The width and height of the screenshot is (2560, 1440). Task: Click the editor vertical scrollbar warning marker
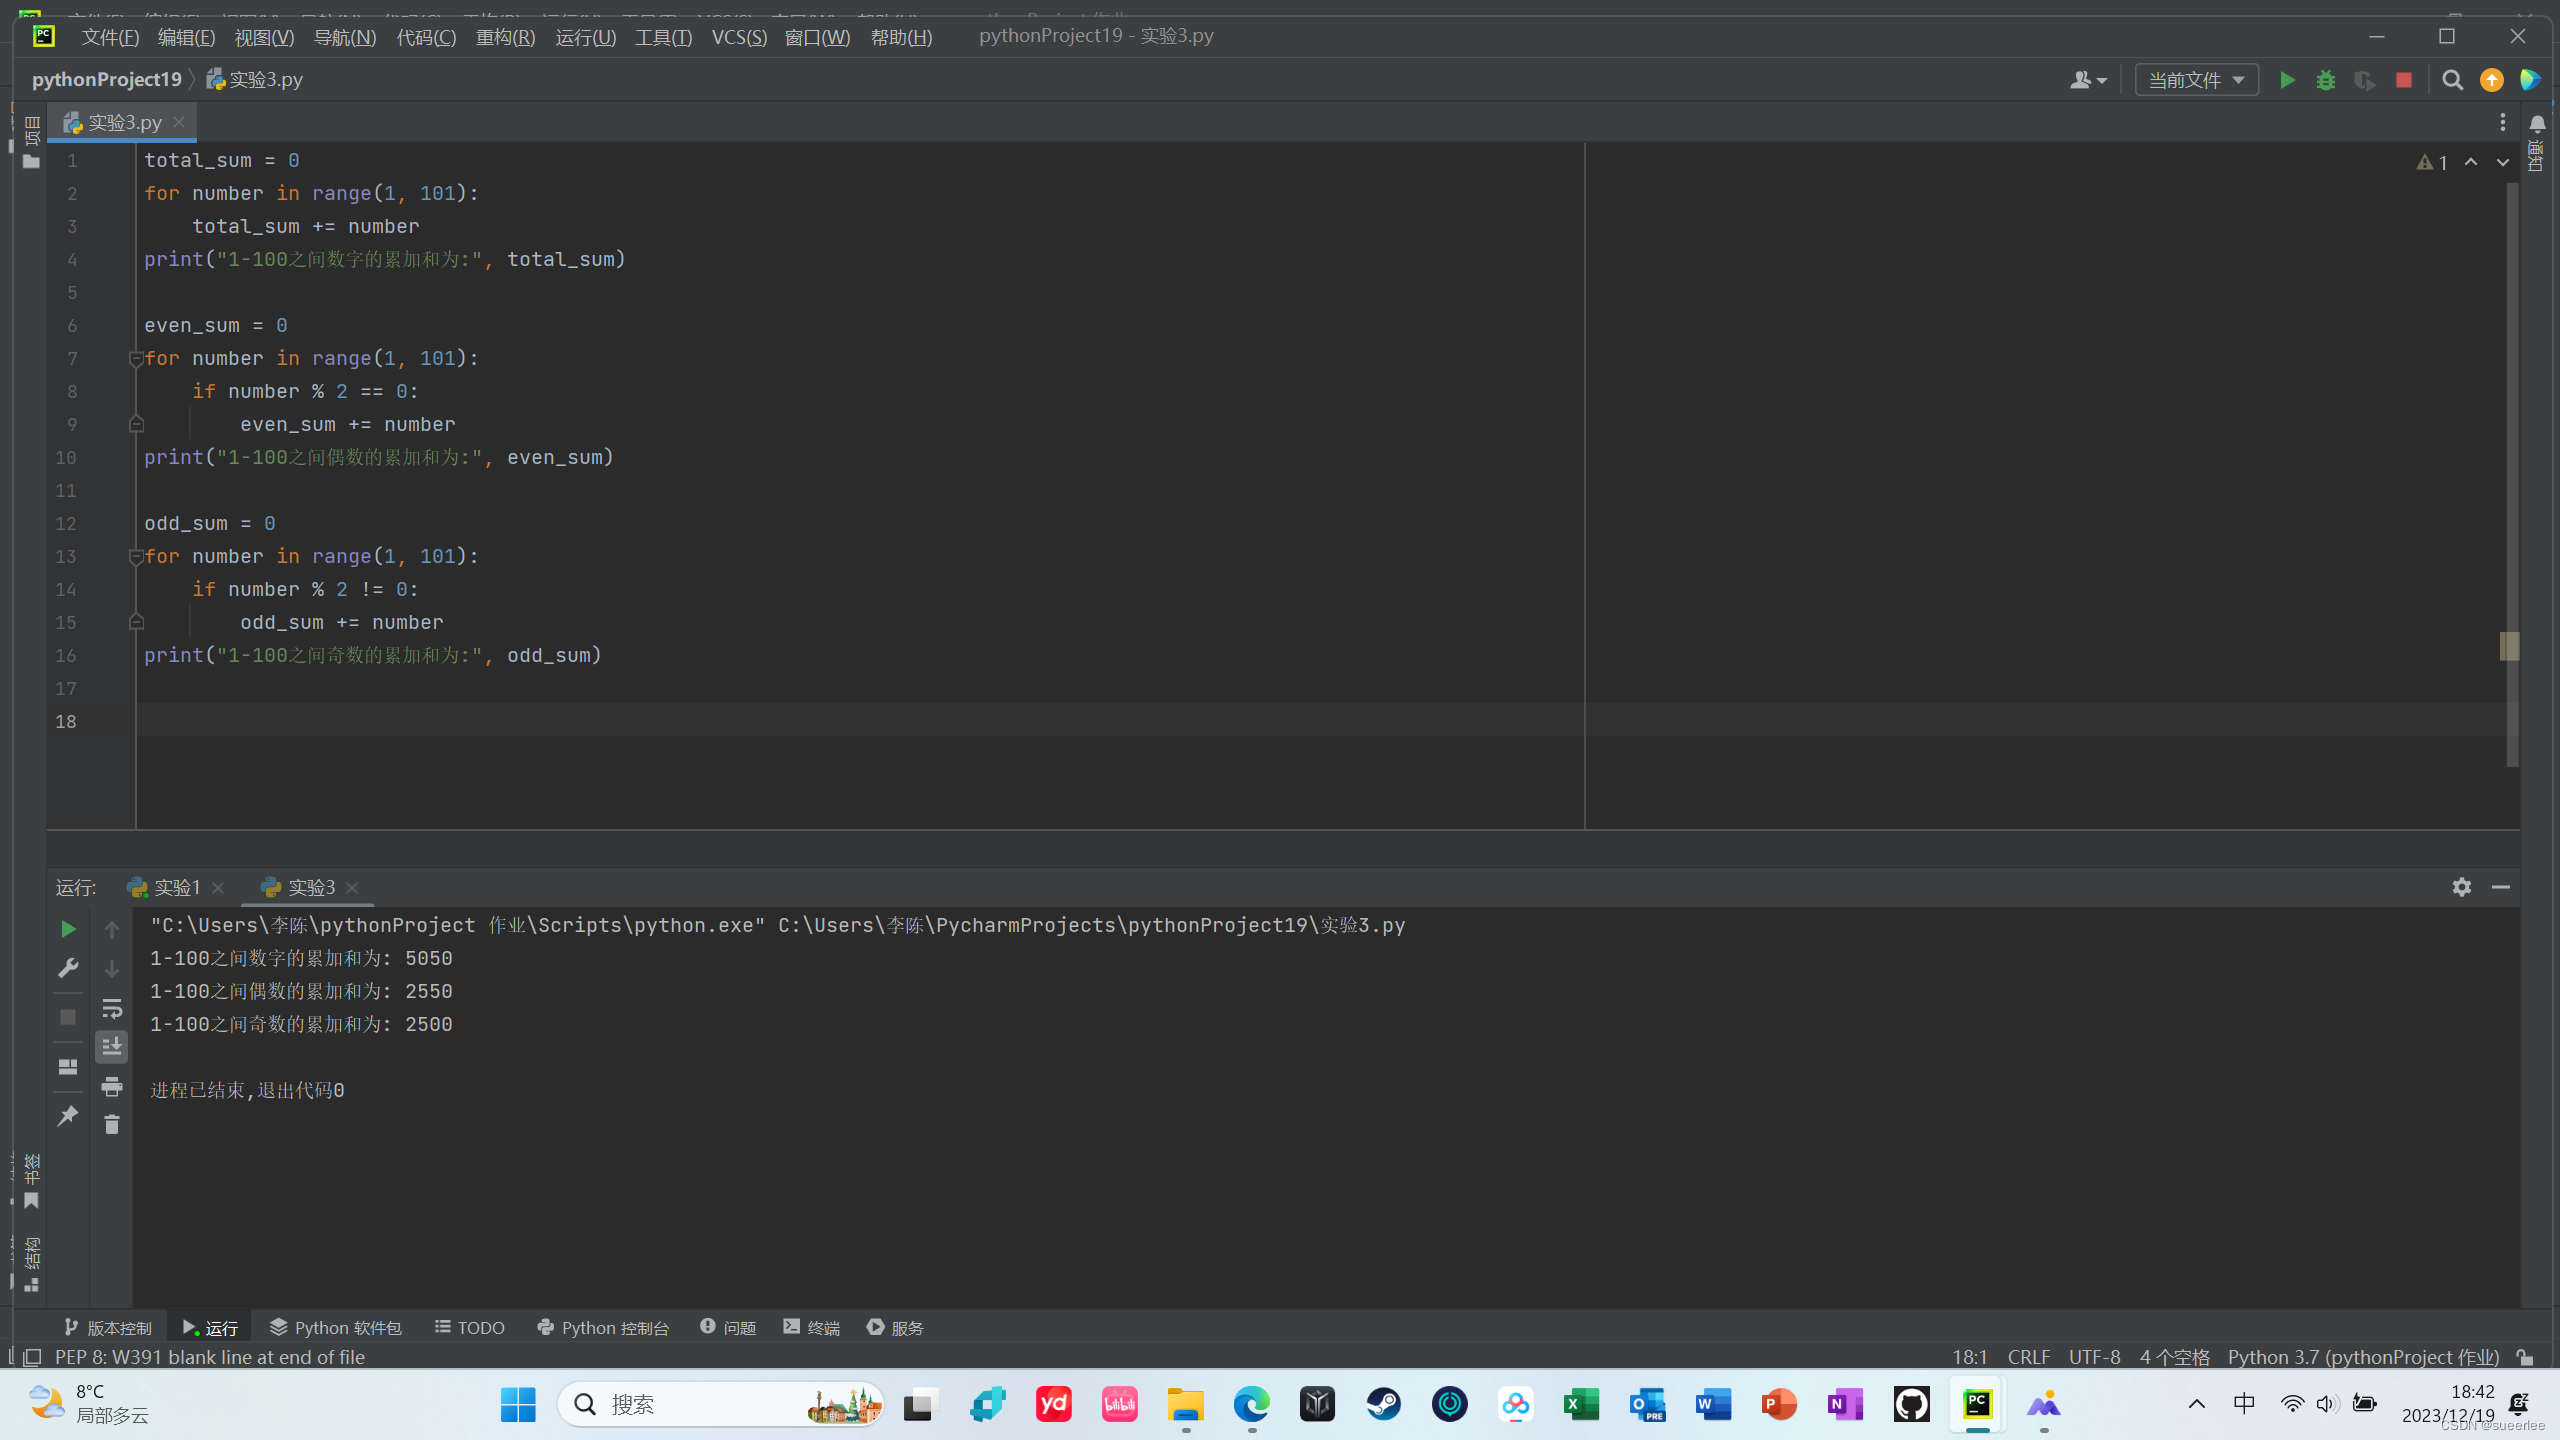click(x=2509, y=646)
